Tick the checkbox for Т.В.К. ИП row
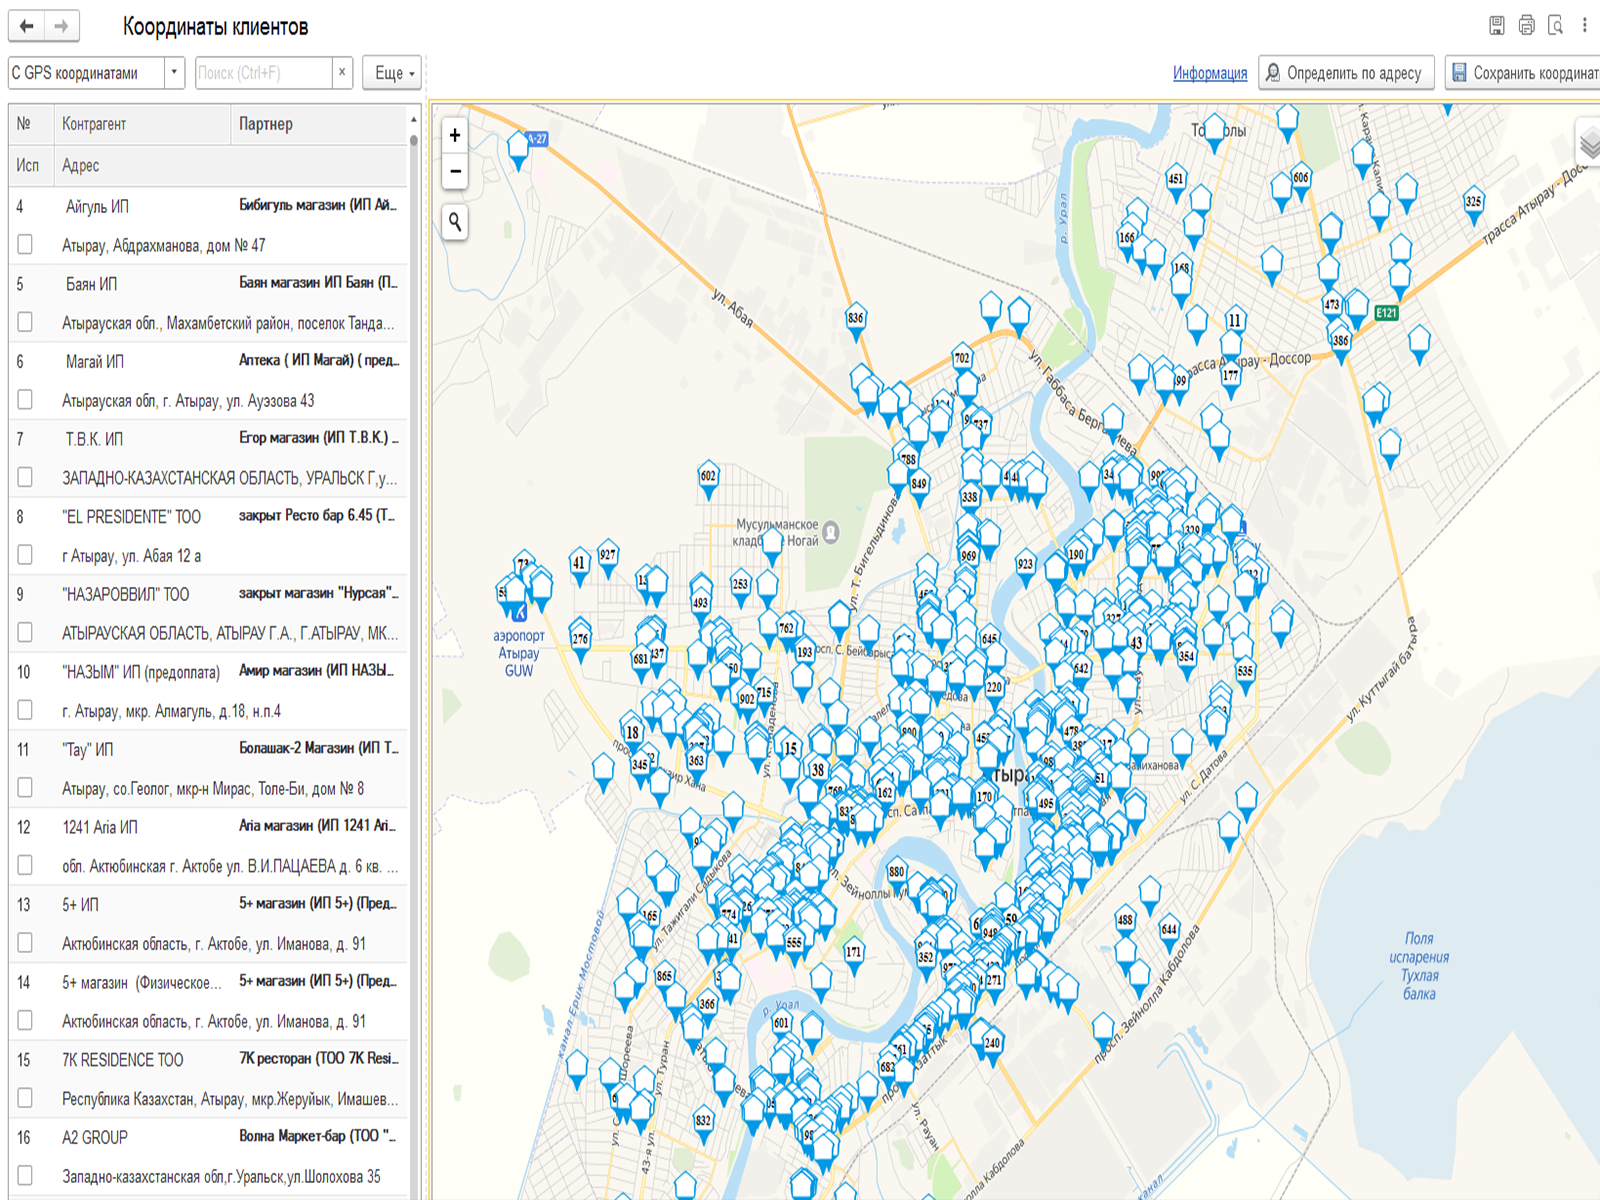This screenshot has height=1200, width=1600. (25, 477)
